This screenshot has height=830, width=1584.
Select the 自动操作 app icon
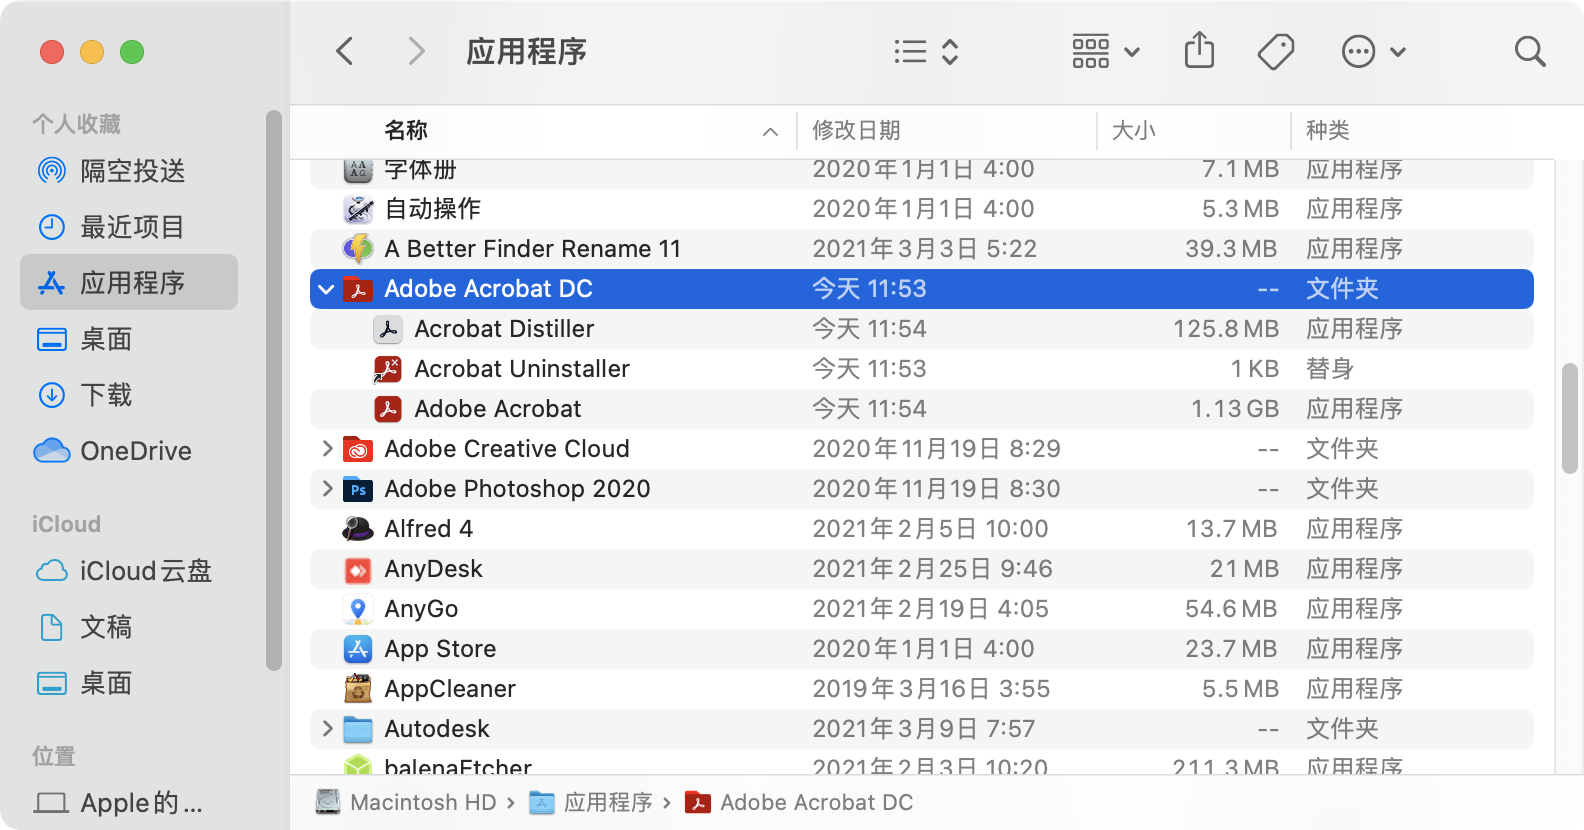358,209
